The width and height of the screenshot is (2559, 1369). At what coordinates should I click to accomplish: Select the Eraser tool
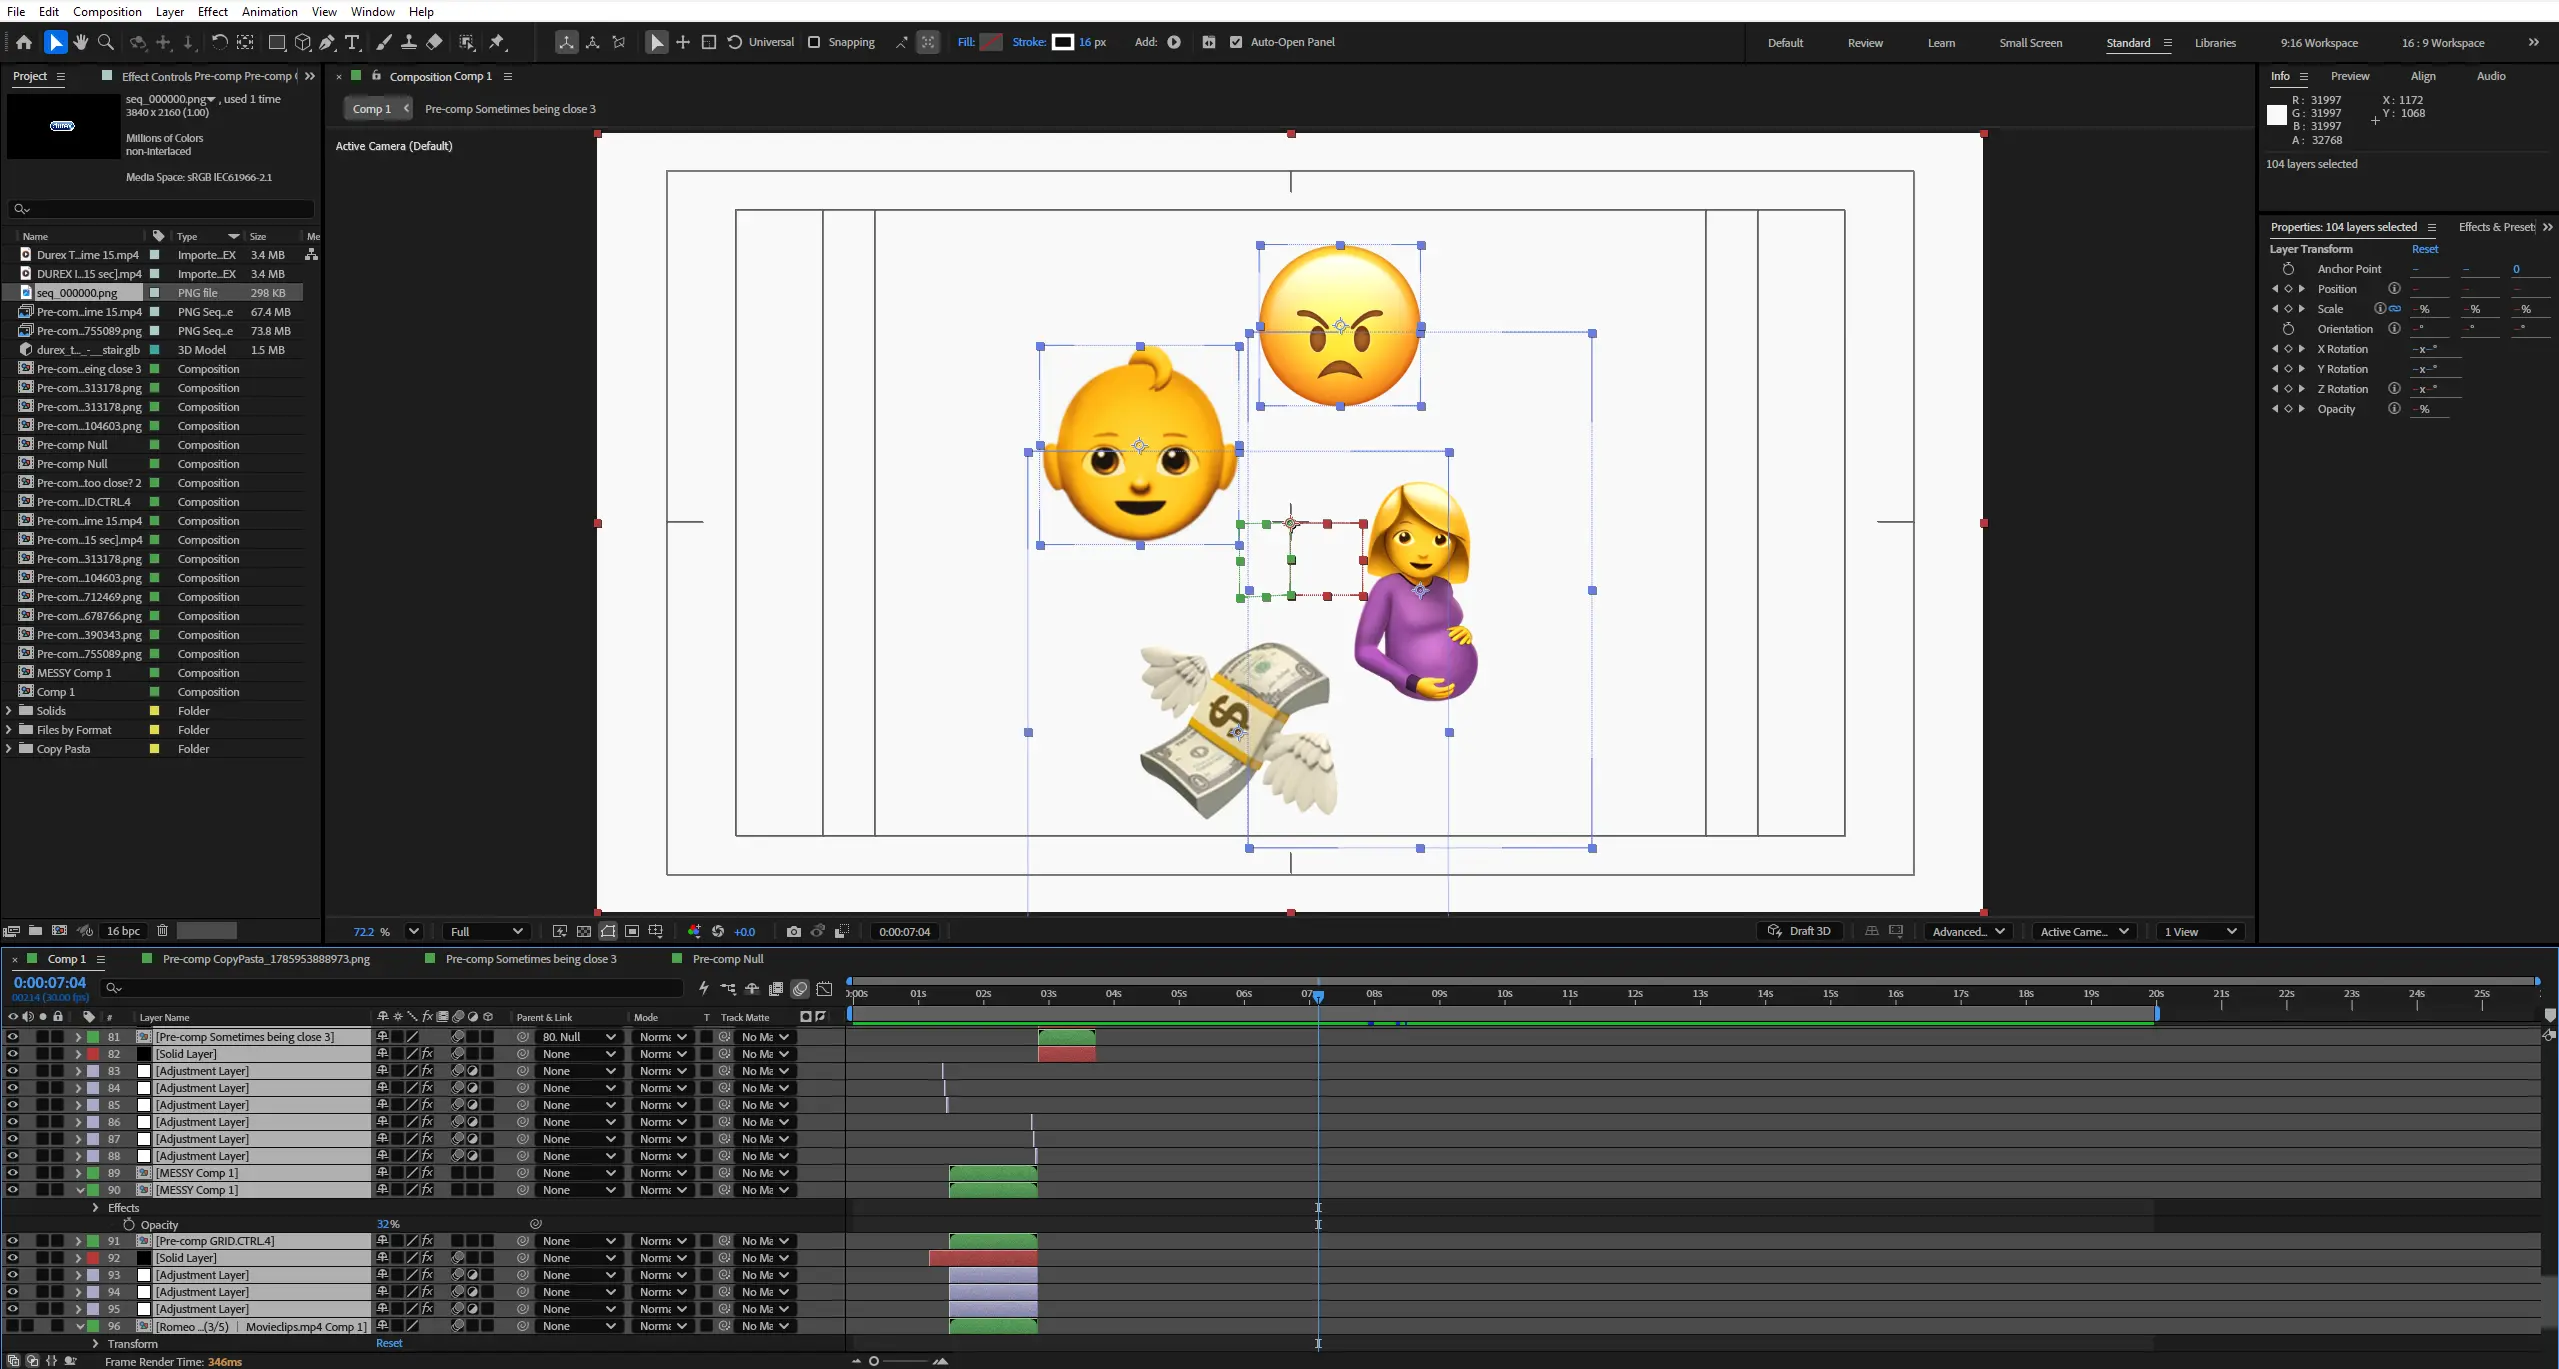tap(434, 42)
